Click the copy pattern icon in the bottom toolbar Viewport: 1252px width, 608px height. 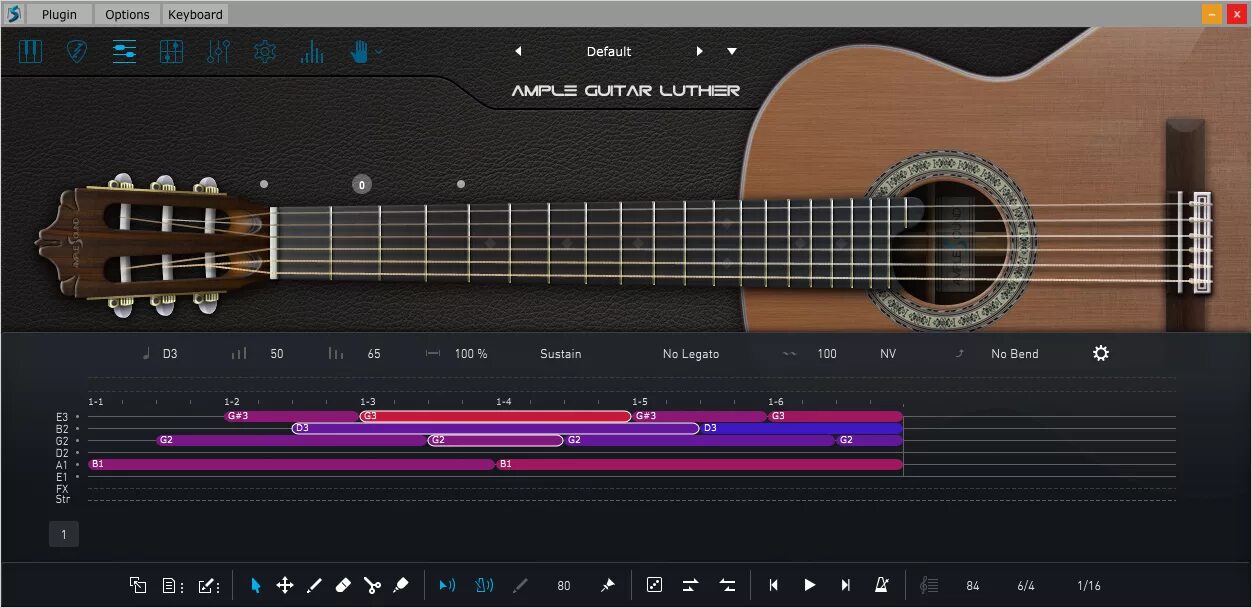[138, 586]
